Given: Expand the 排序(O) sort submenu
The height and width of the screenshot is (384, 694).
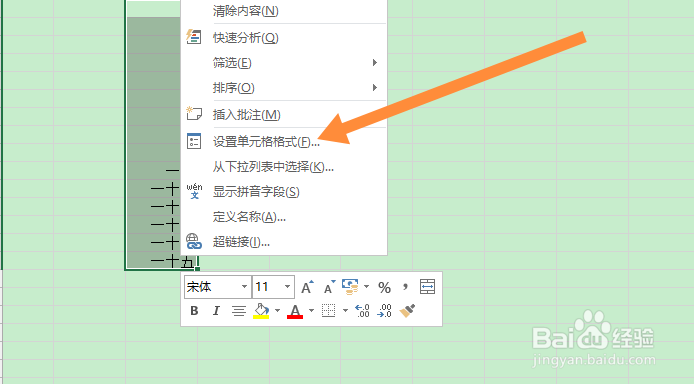Looking at the screenshot, I should tap(284, 88).
